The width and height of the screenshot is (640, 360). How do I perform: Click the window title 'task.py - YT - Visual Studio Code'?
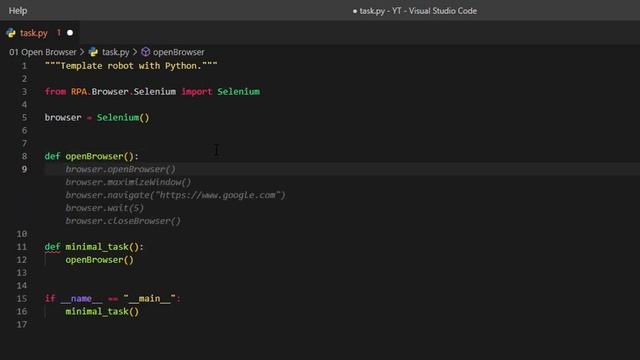(418, 11)
